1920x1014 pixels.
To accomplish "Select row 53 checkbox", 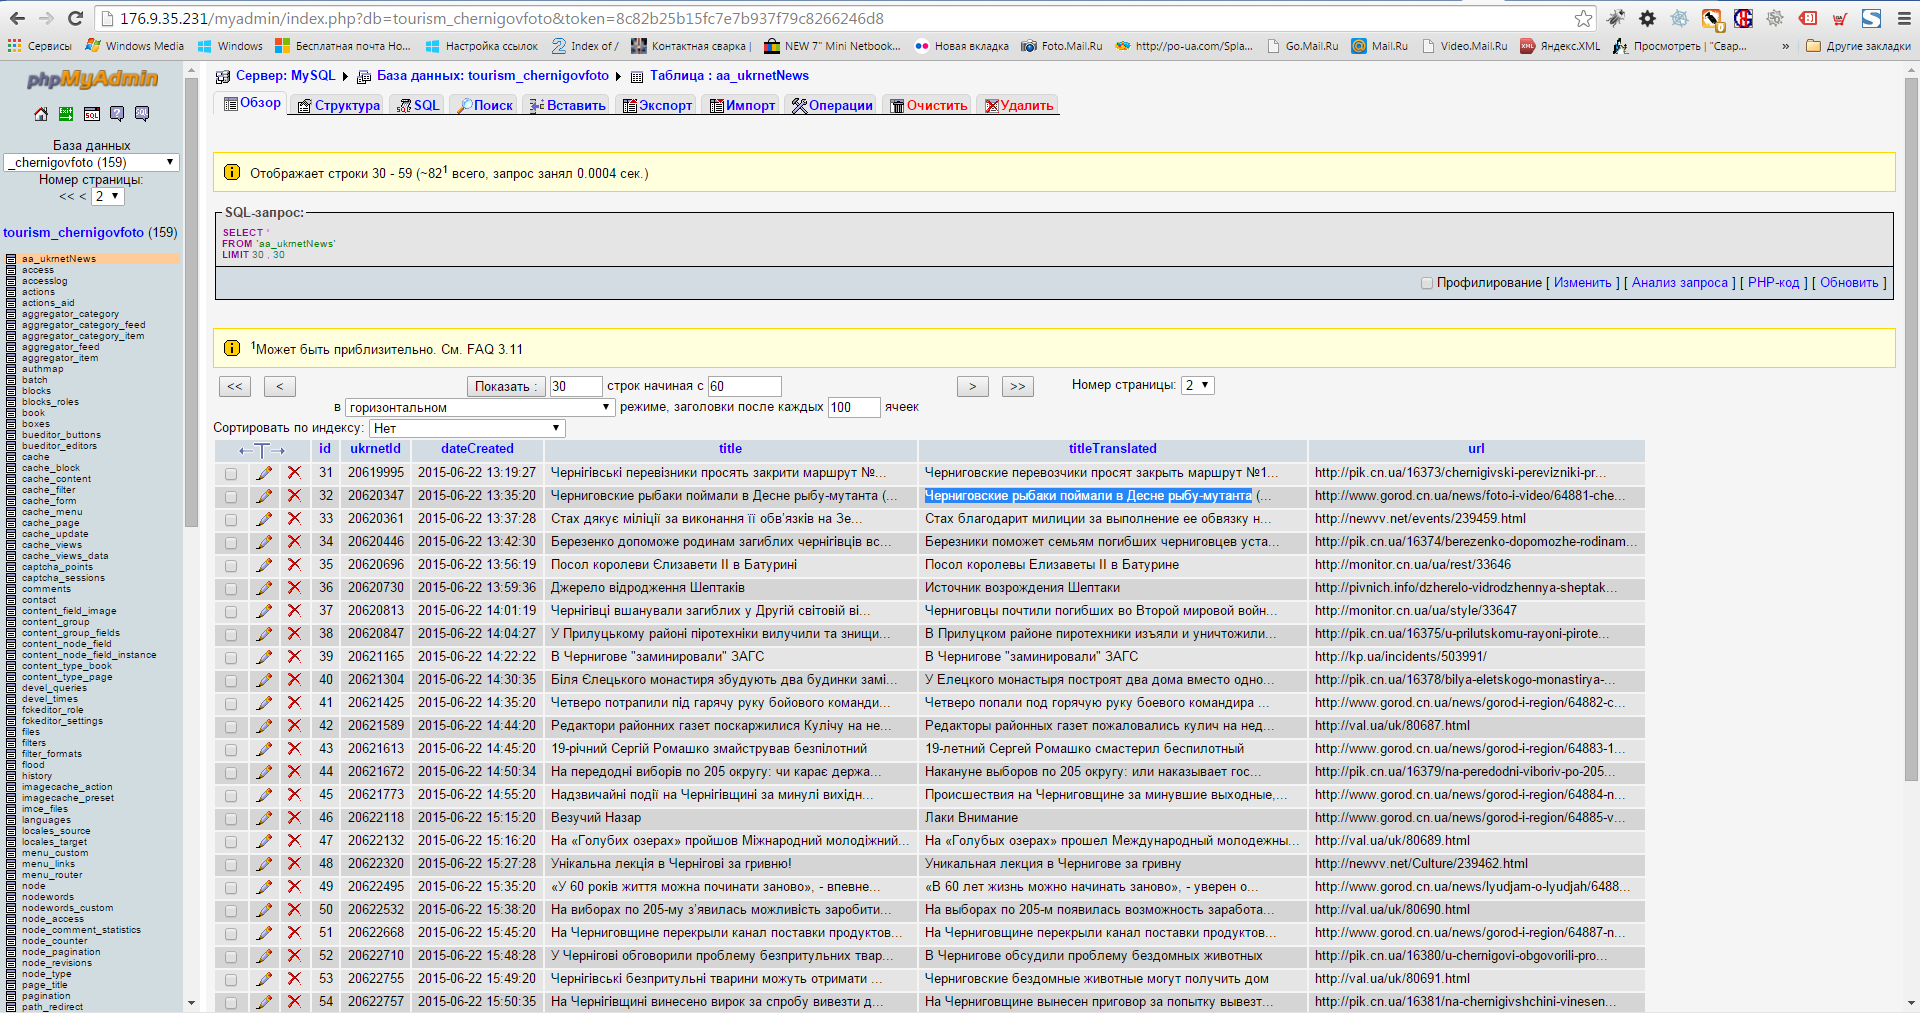I will click(231, 980).
